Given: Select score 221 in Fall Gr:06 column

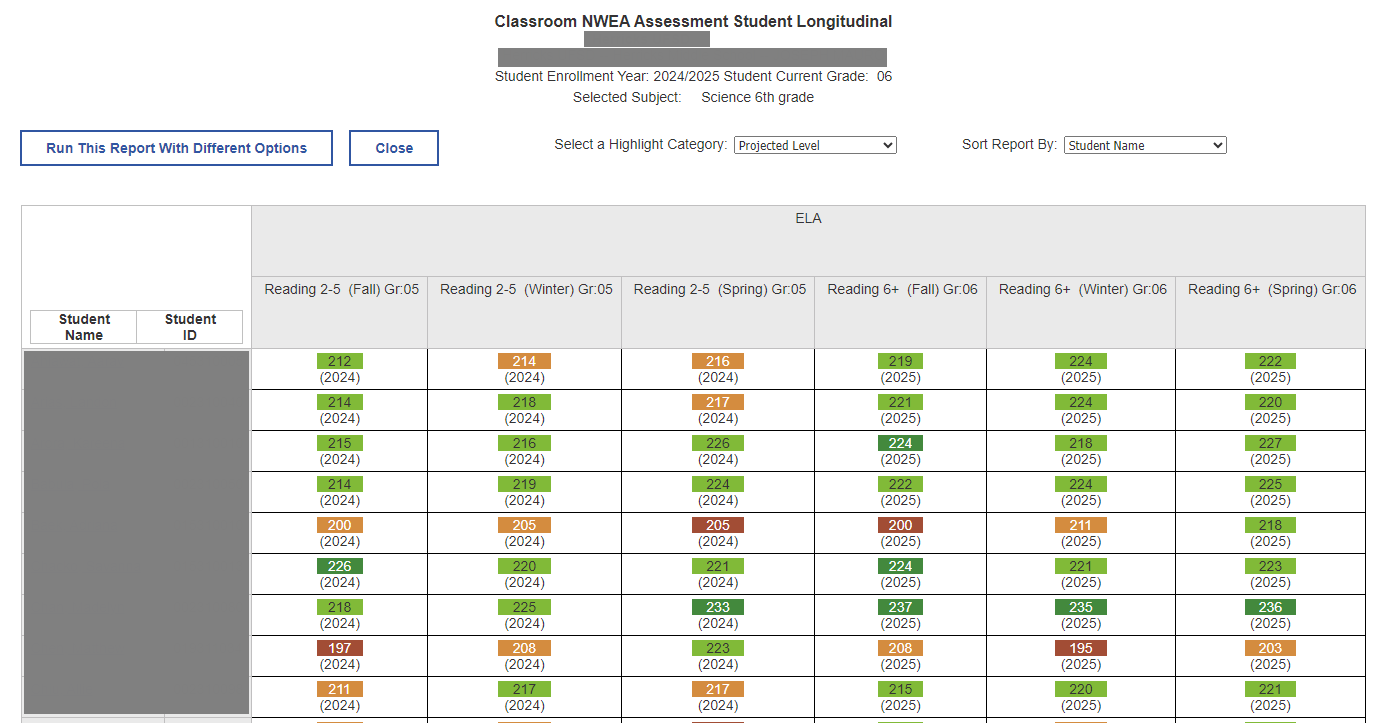Looking at the screenshot, I should click(901, 402).
